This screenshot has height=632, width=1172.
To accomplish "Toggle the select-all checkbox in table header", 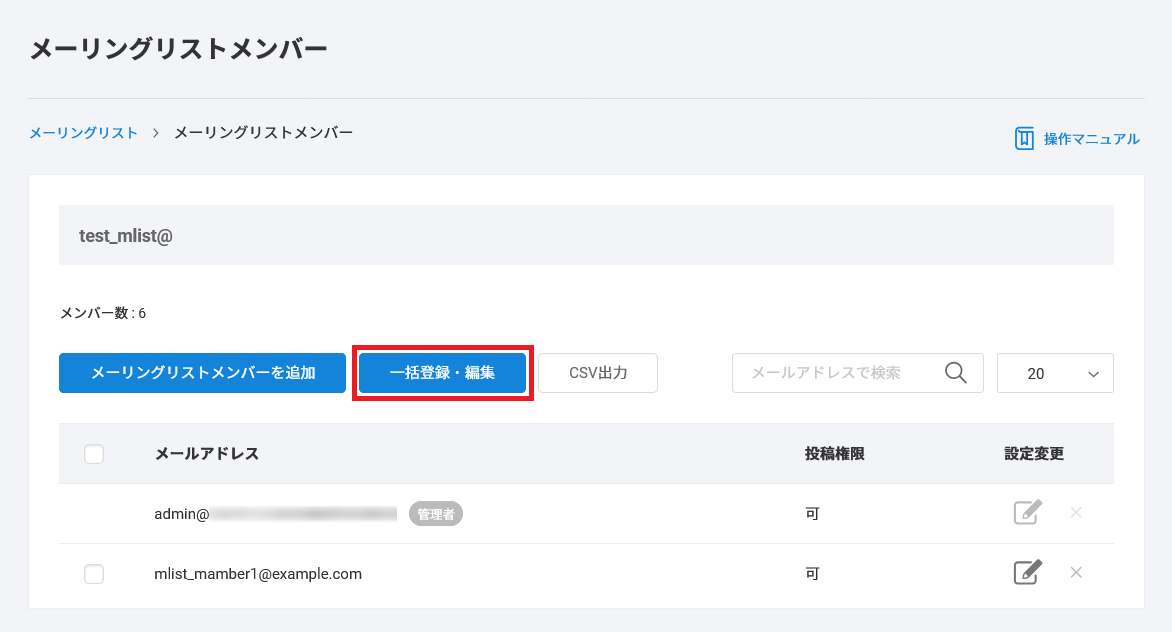I will [94, 454].
